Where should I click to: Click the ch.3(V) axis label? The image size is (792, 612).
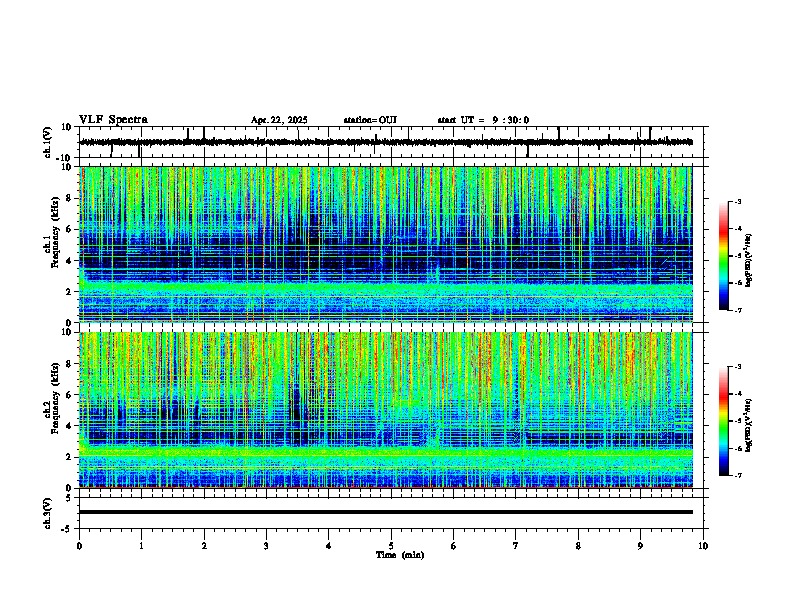tap(48, 513)
